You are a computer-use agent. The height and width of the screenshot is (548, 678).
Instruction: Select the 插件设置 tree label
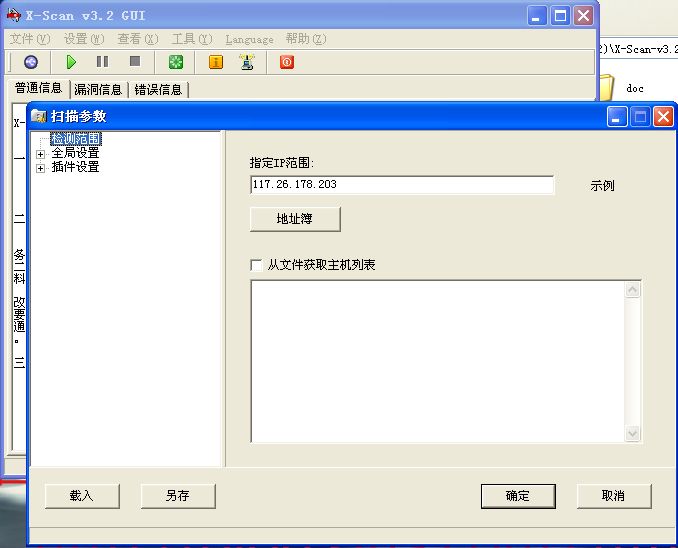(x=75, y=167)
